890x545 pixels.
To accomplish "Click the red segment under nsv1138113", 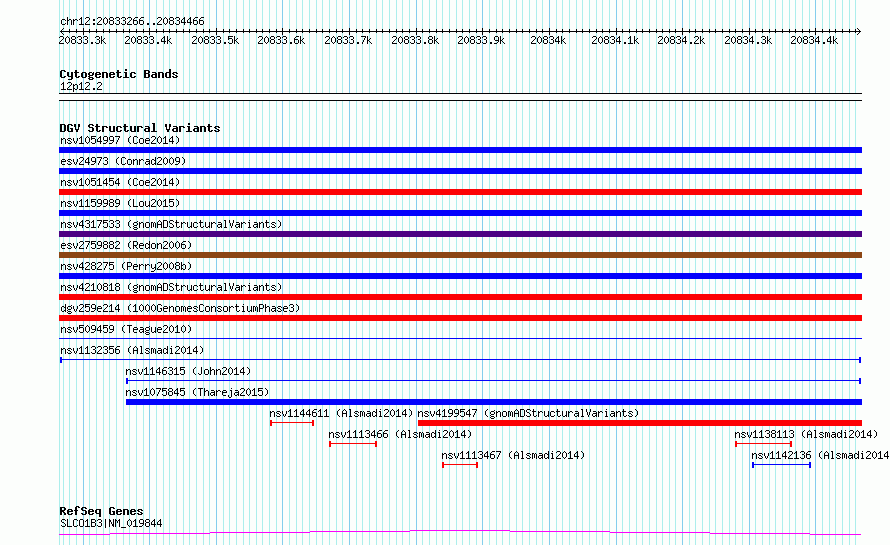I will point(763,444).
